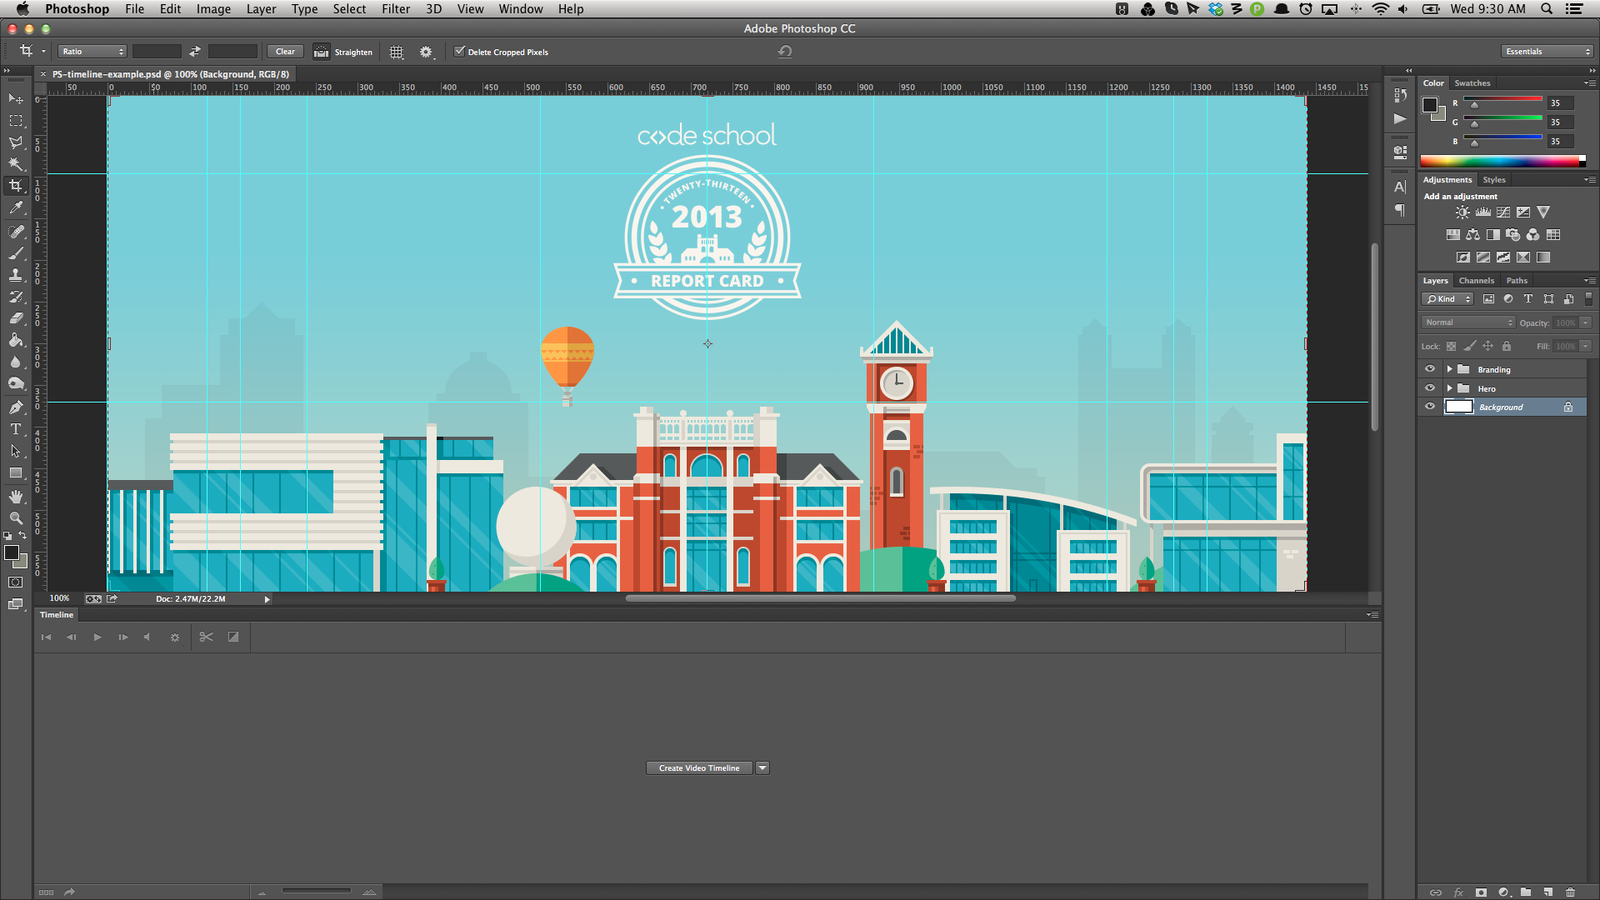This screenshot has height=900, width=1600.
Task: Swap crop width and height values
Action: click(x=195, y=51)
